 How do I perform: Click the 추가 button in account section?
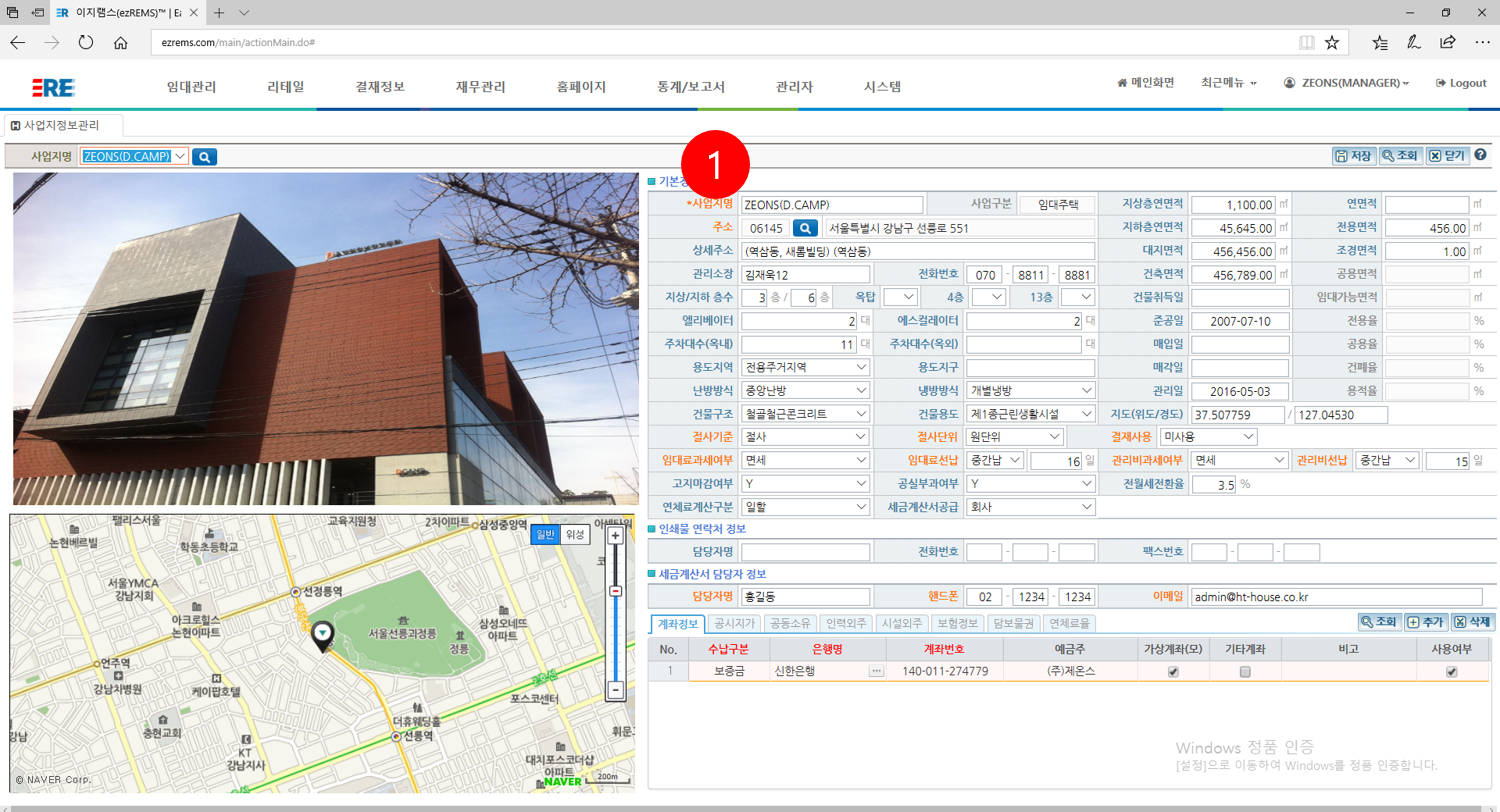[x=1425, y=622]
